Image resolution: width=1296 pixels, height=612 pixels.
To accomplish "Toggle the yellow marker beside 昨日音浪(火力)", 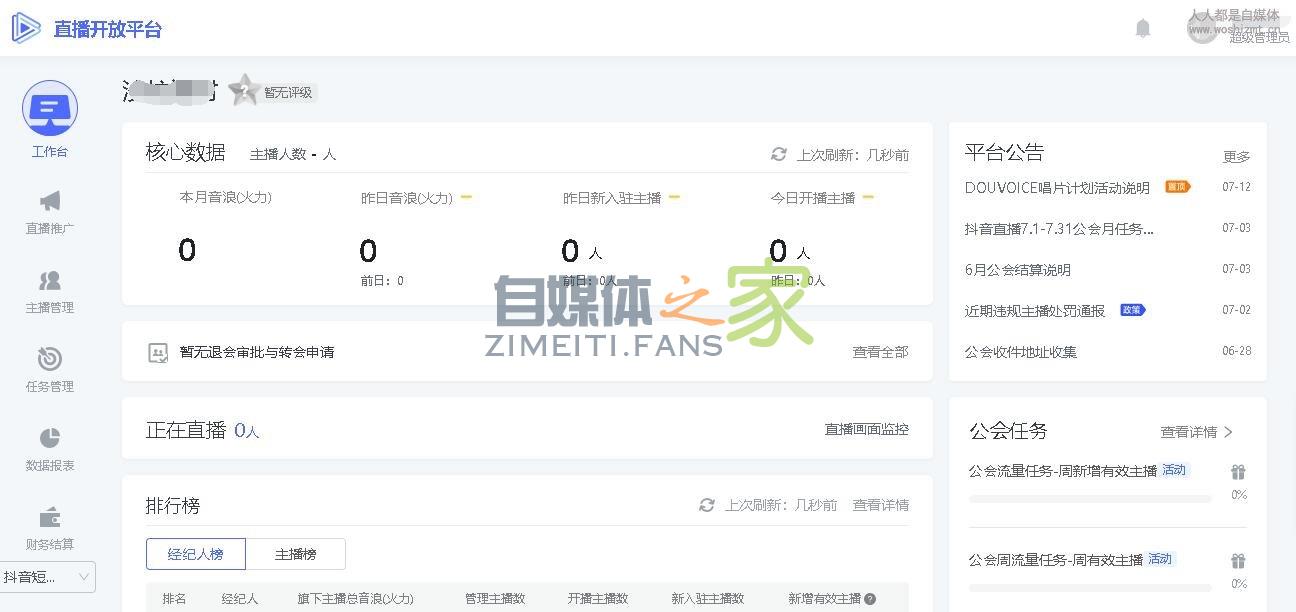I will pos(466,198).
